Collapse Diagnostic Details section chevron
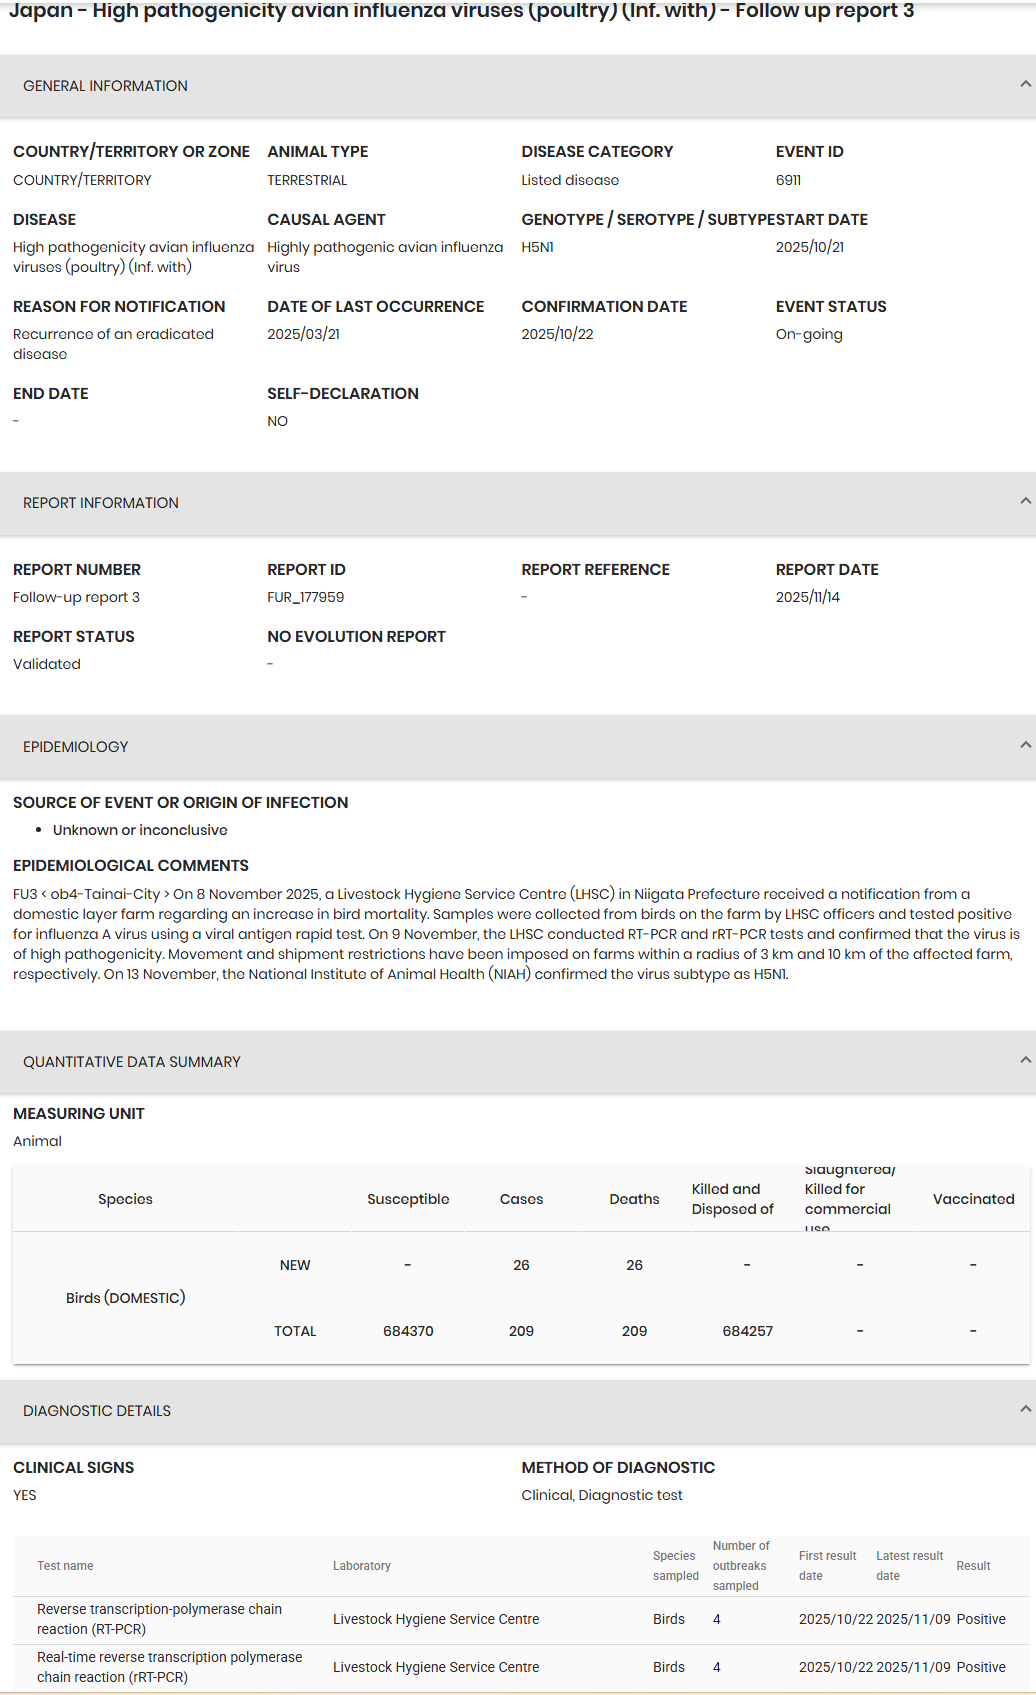 tap(1025, 1409)
